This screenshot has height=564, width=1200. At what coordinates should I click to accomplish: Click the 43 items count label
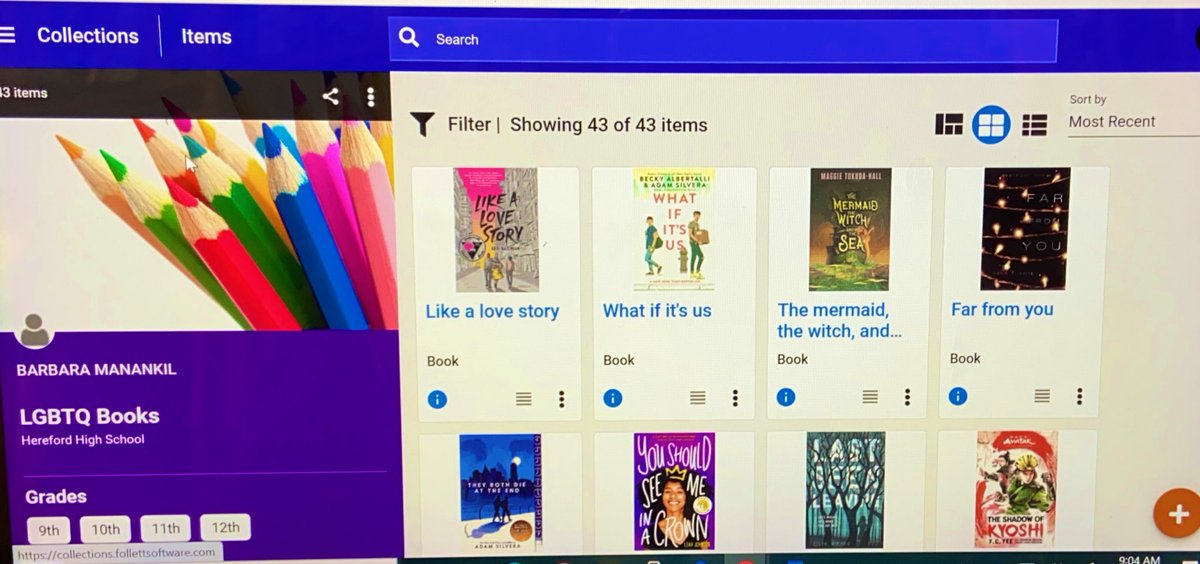tap(23, 92)
